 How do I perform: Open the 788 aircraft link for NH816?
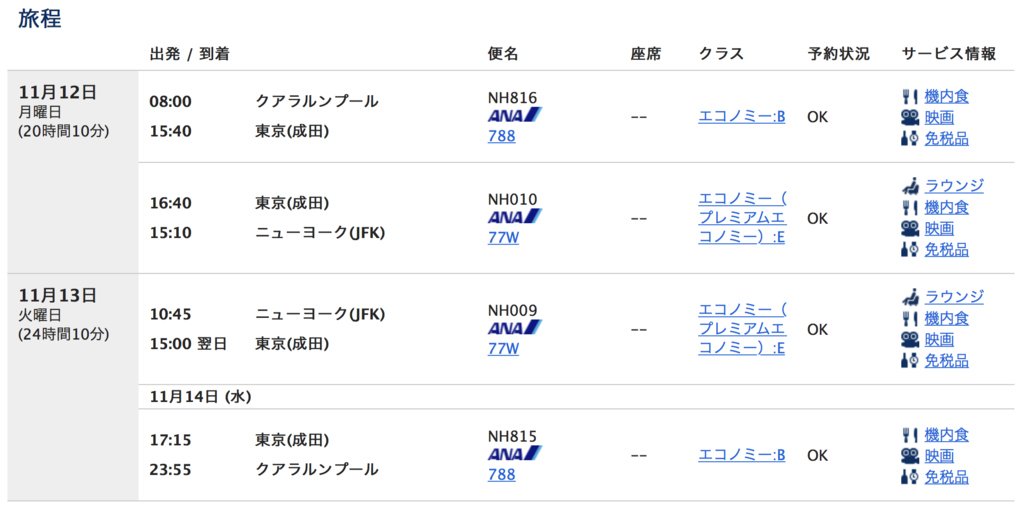(502, 136)
